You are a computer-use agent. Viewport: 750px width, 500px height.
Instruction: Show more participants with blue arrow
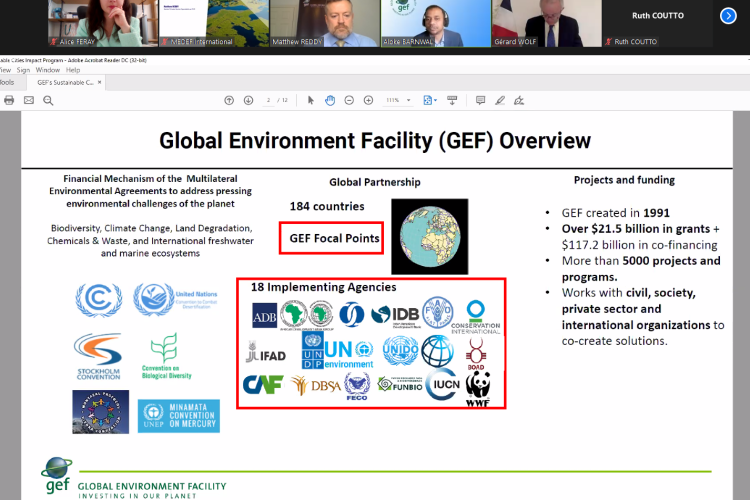pos(728,16)
